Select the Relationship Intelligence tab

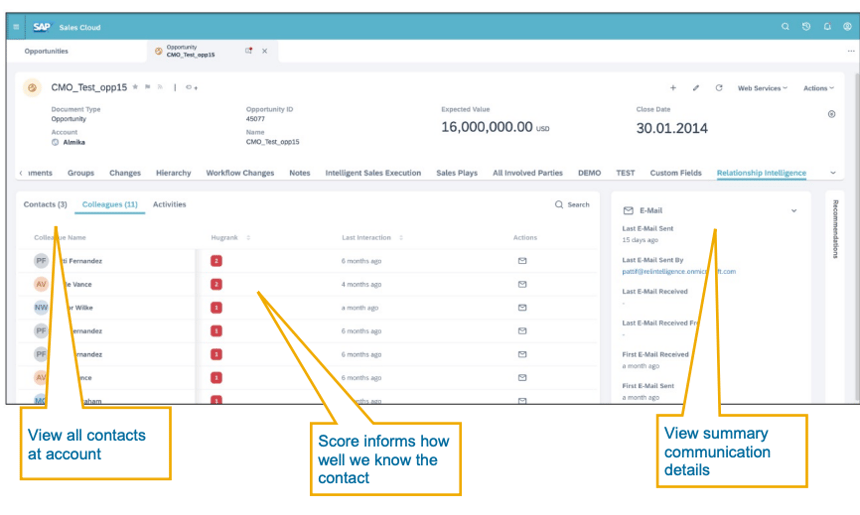pos(761,173)
